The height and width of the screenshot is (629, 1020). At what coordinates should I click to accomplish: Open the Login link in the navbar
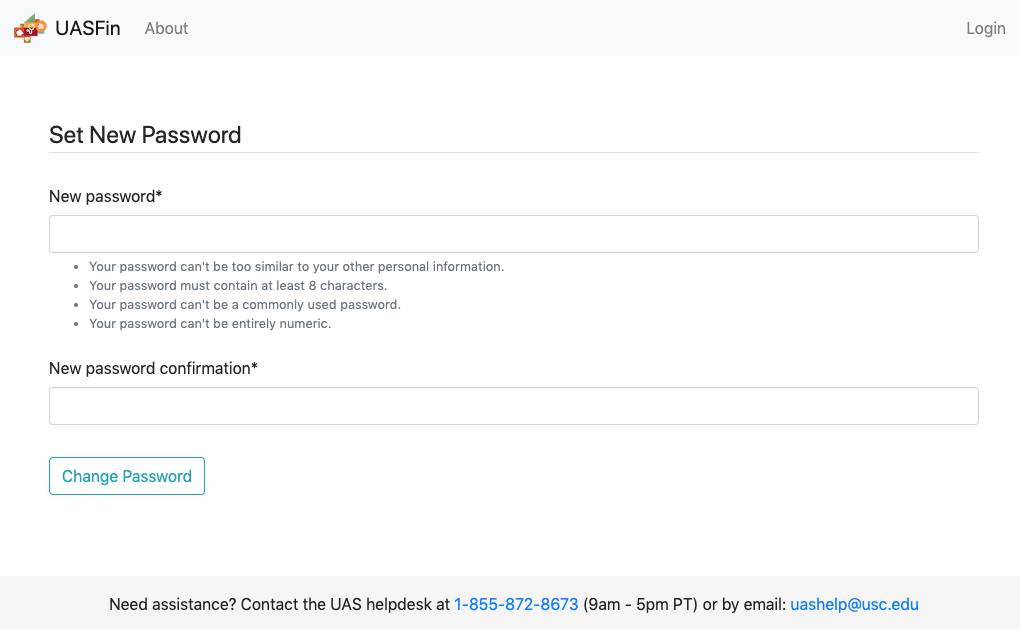(x=985, y=28)
